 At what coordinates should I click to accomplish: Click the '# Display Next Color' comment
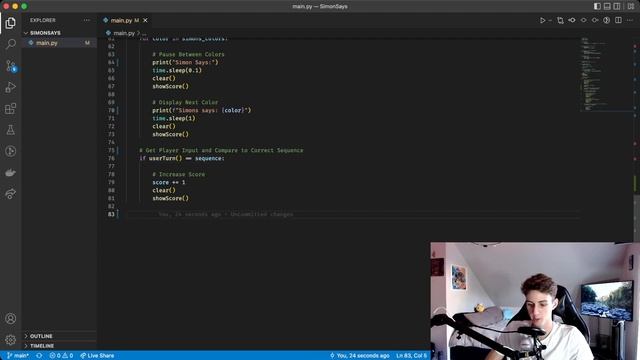(185, 102)
